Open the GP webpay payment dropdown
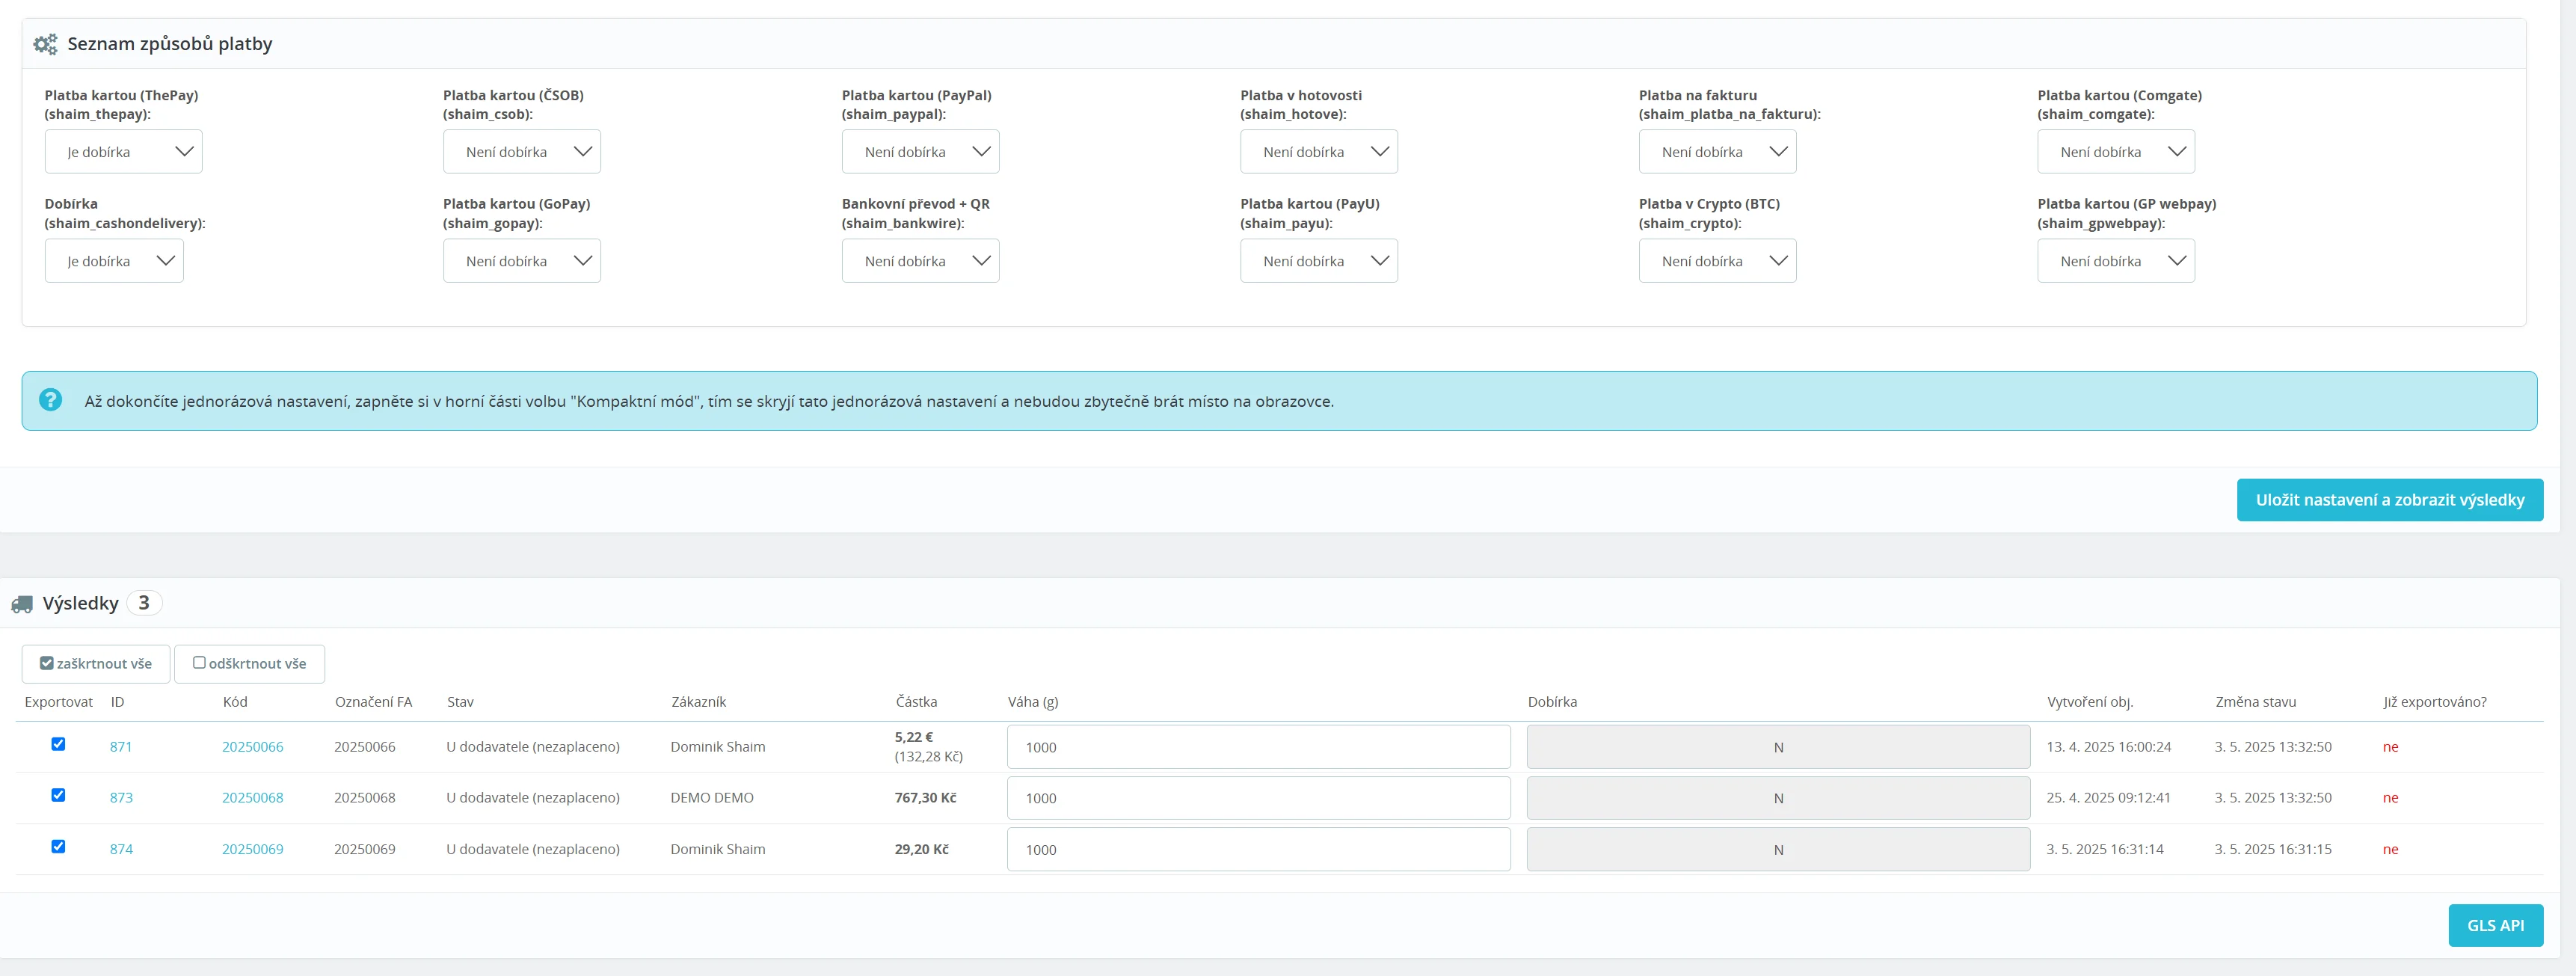 (x=2115, y=261)
